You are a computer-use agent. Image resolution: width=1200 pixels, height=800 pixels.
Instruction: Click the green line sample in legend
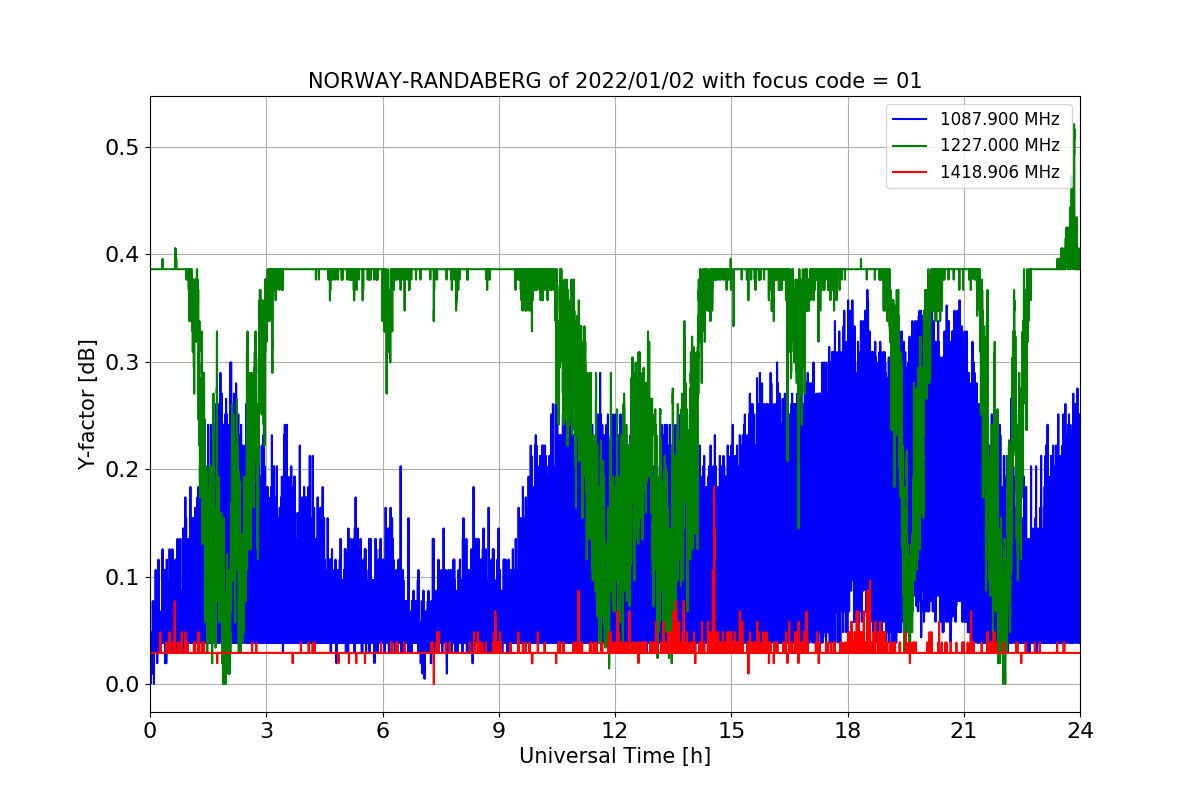tap(911, 145)
